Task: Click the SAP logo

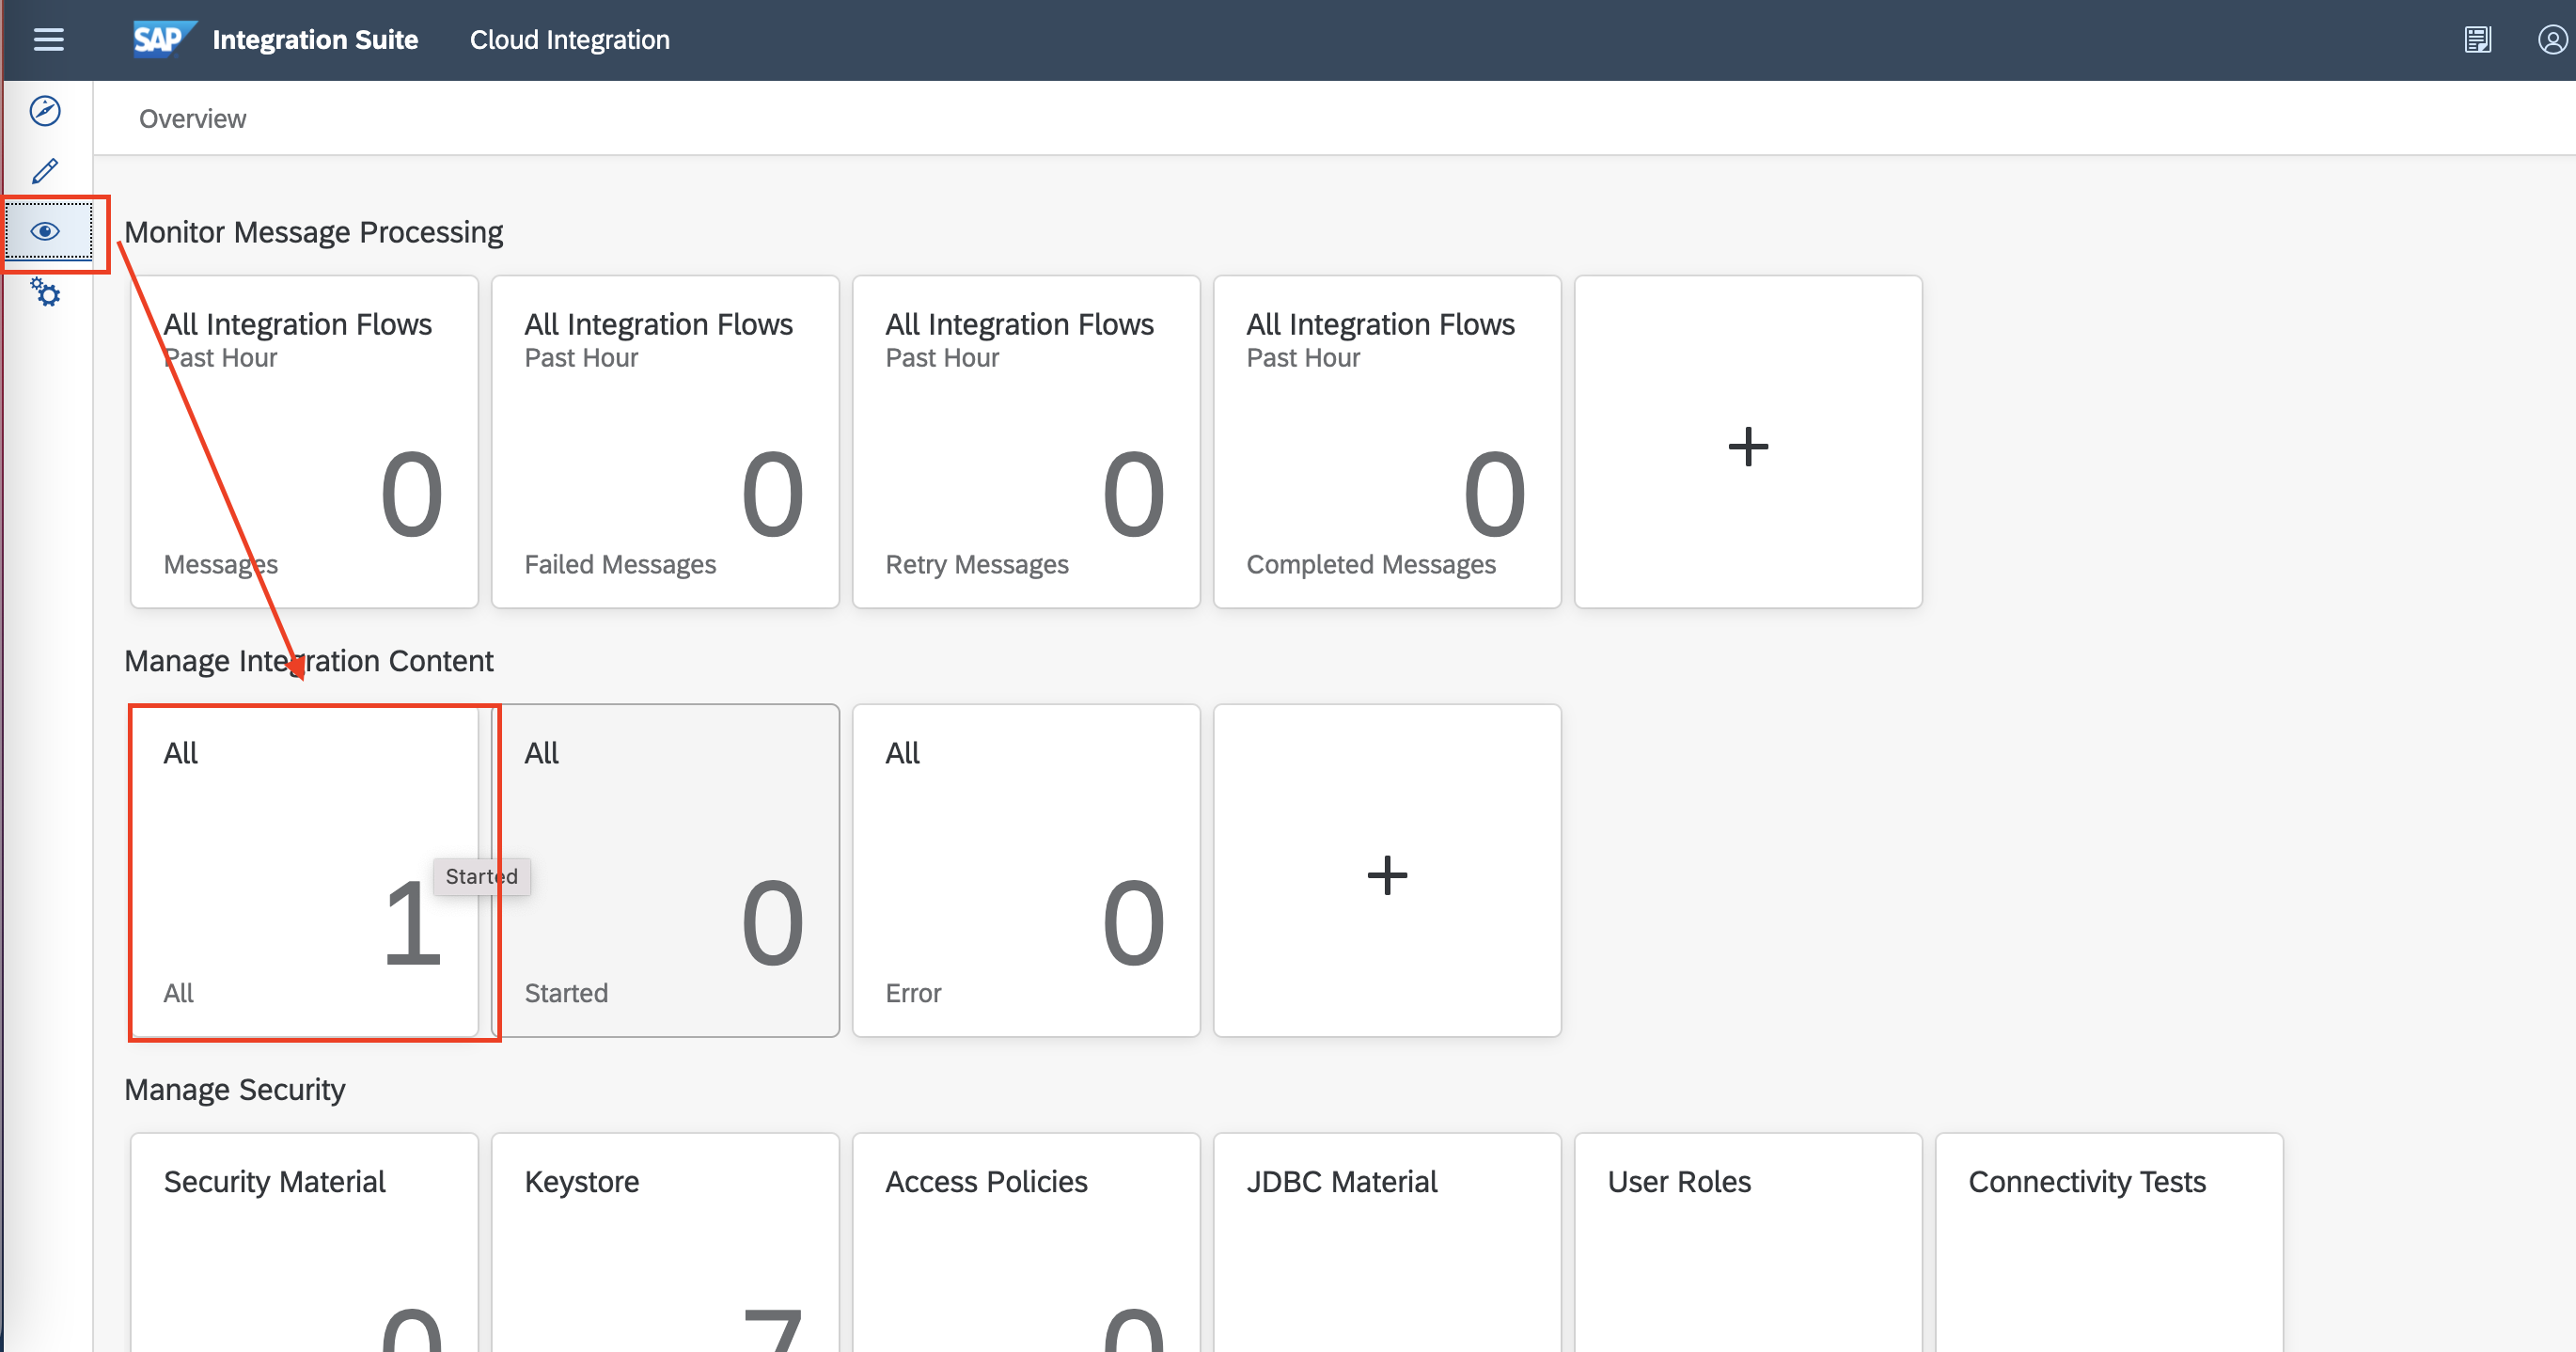Action: (162, 40)
